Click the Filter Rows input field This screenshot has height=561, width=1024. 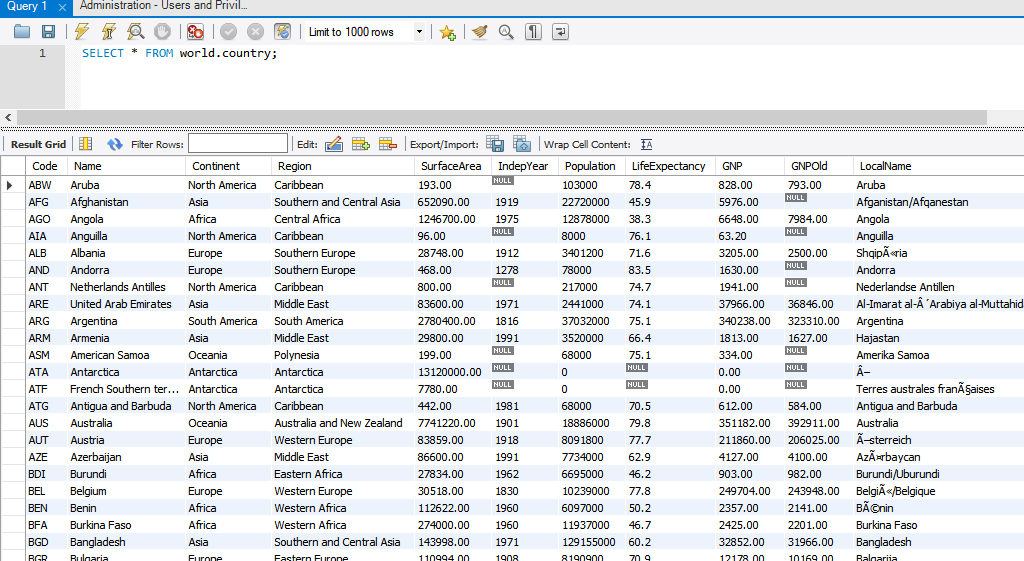[237, 144]
